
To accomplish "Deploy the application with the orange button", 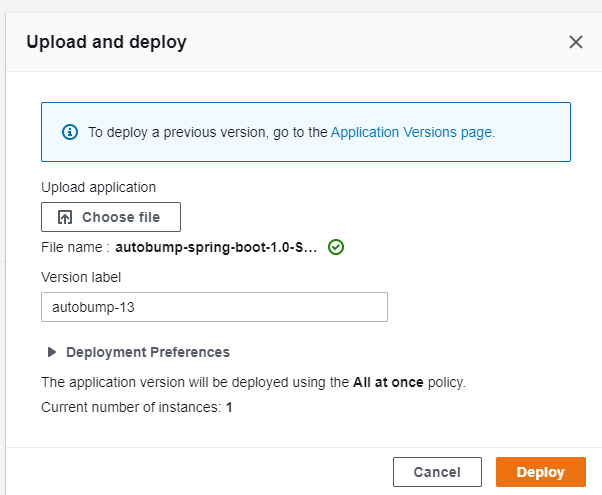I will pos(541,472).
